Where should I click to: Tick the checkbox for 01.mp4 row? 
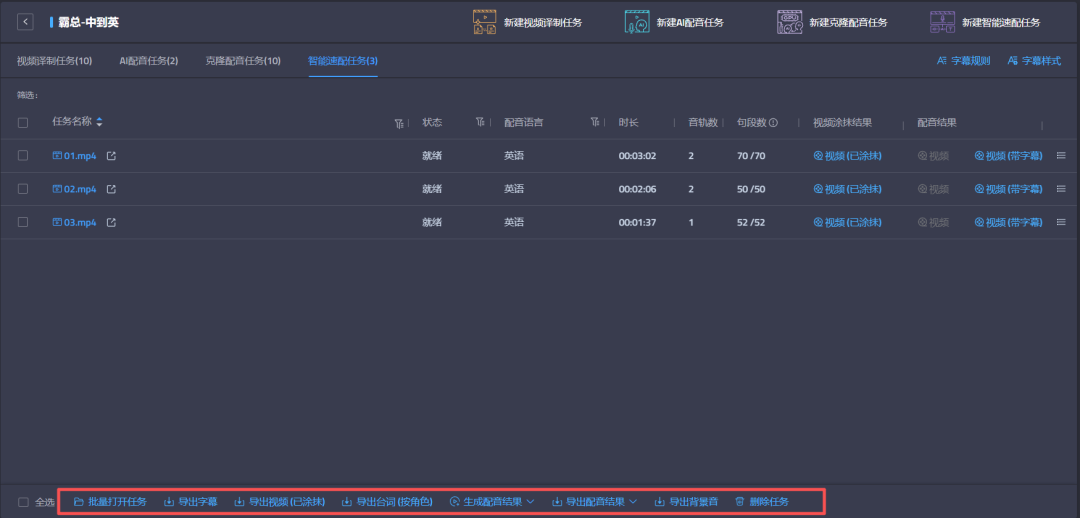pos(23,156)
